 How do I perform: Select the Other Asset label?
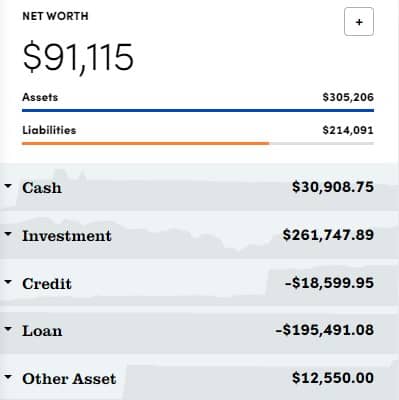coord(69,379)
